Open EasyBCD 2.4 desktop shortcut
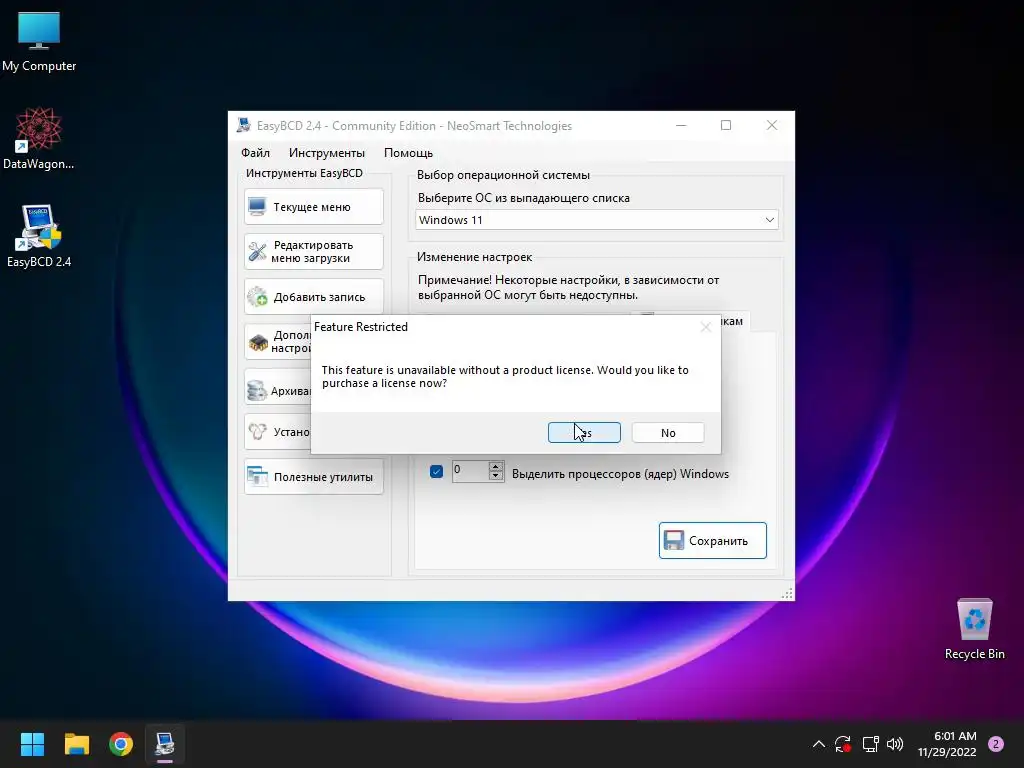 click(39, 236)
